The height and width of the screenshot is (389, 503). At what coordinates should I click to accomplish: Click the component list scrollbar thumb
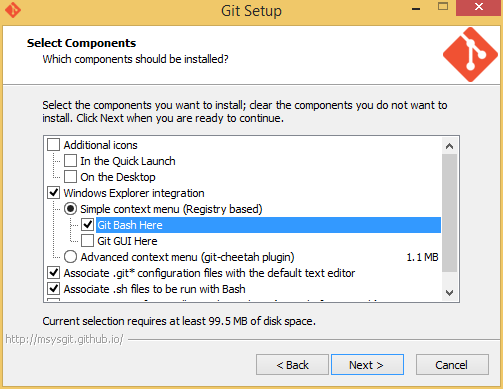449,213
